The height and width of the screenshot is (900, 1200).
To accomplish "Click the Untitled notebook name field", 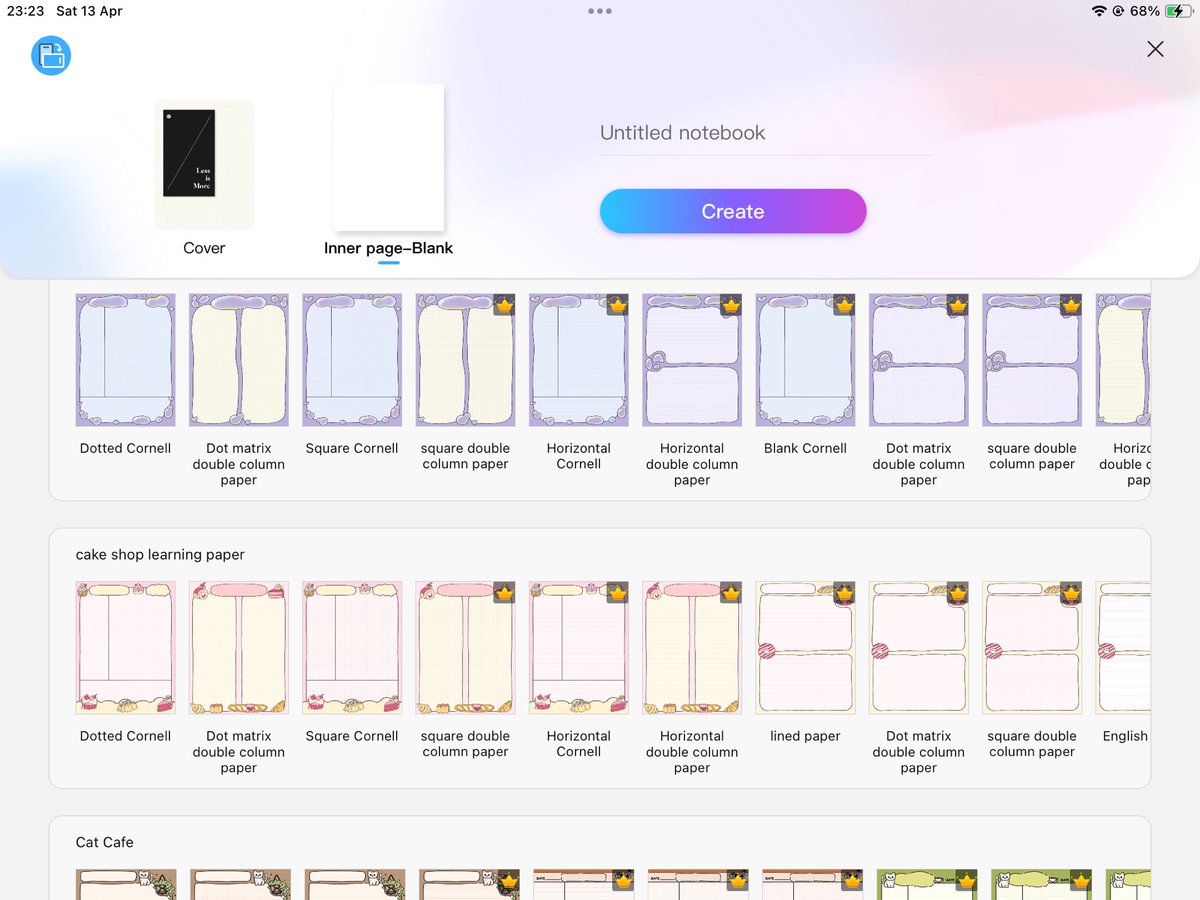I will [x=766, y=133].
